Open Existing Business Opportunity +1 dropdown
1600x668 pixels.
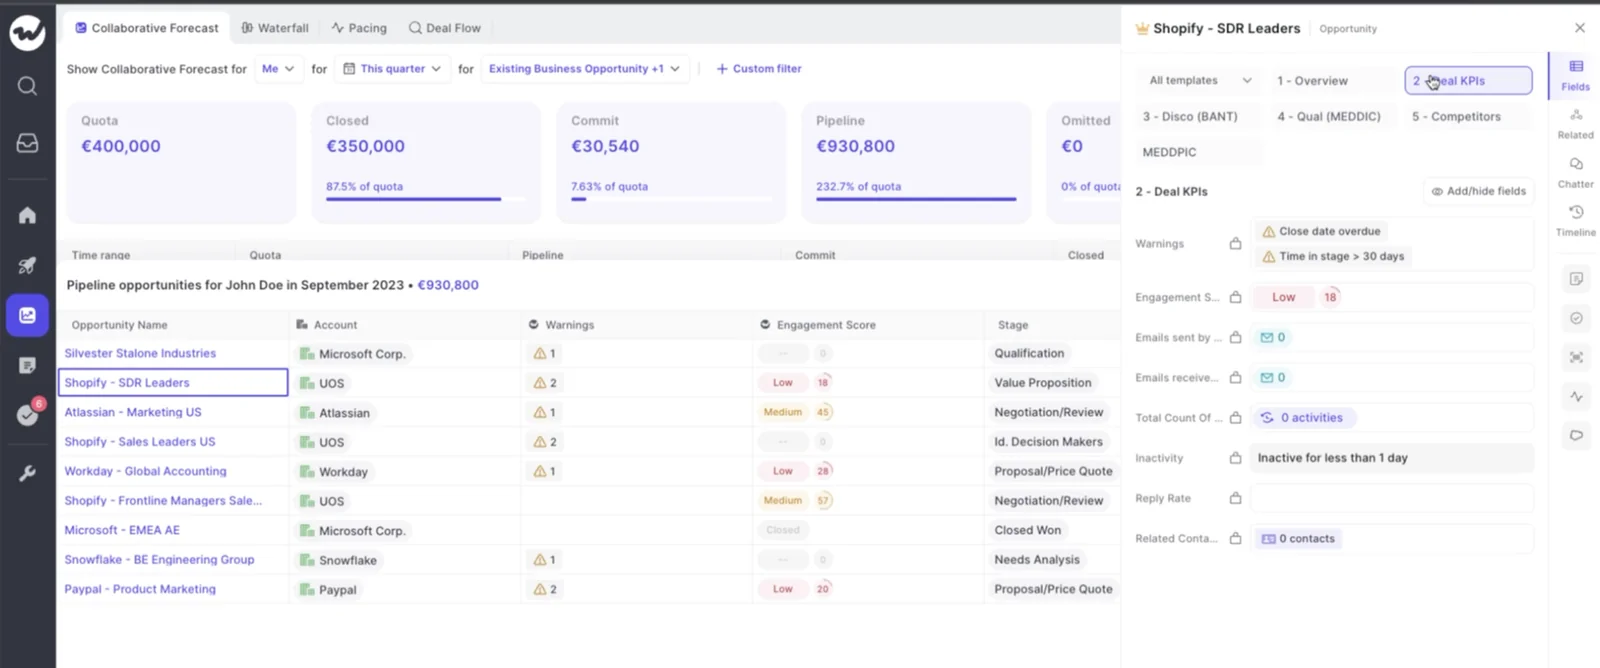584,69
